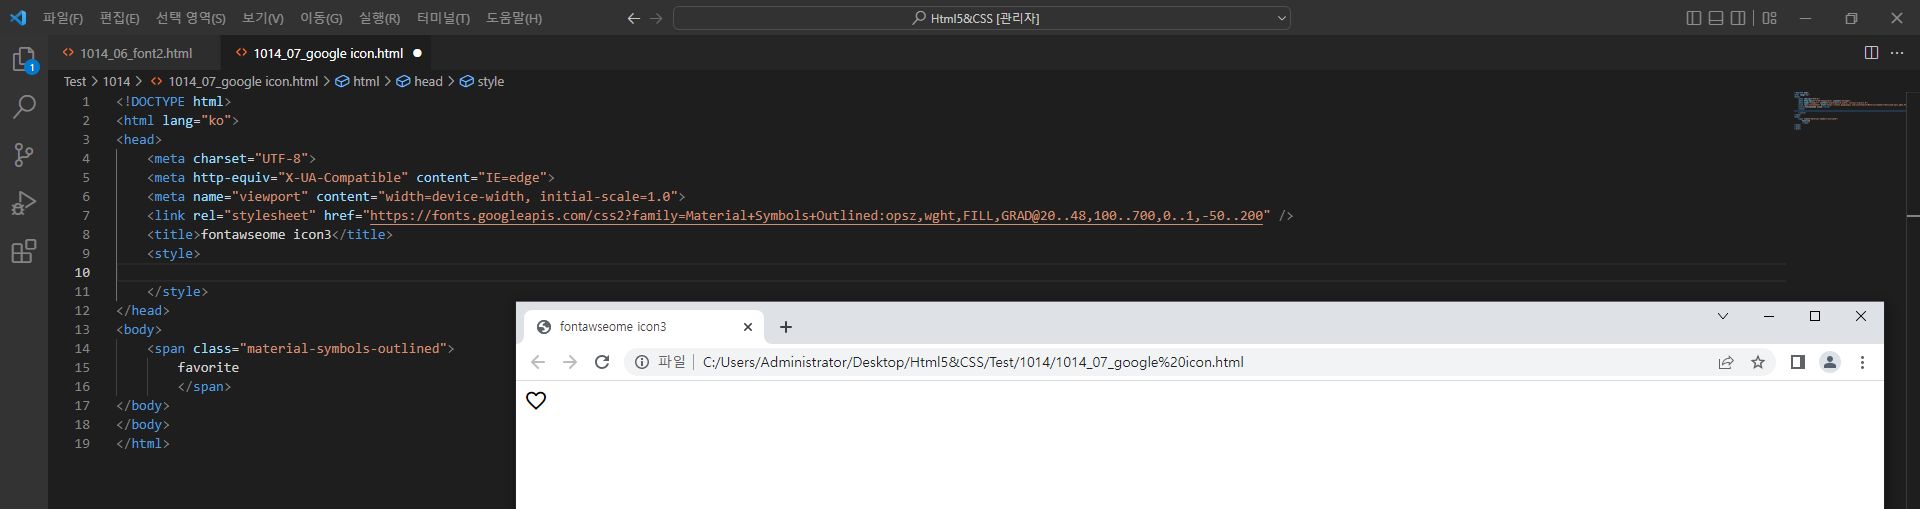Screen dimensions: 1920x509
Task: Open the Search view in activity bar
Action: point(24,106)
